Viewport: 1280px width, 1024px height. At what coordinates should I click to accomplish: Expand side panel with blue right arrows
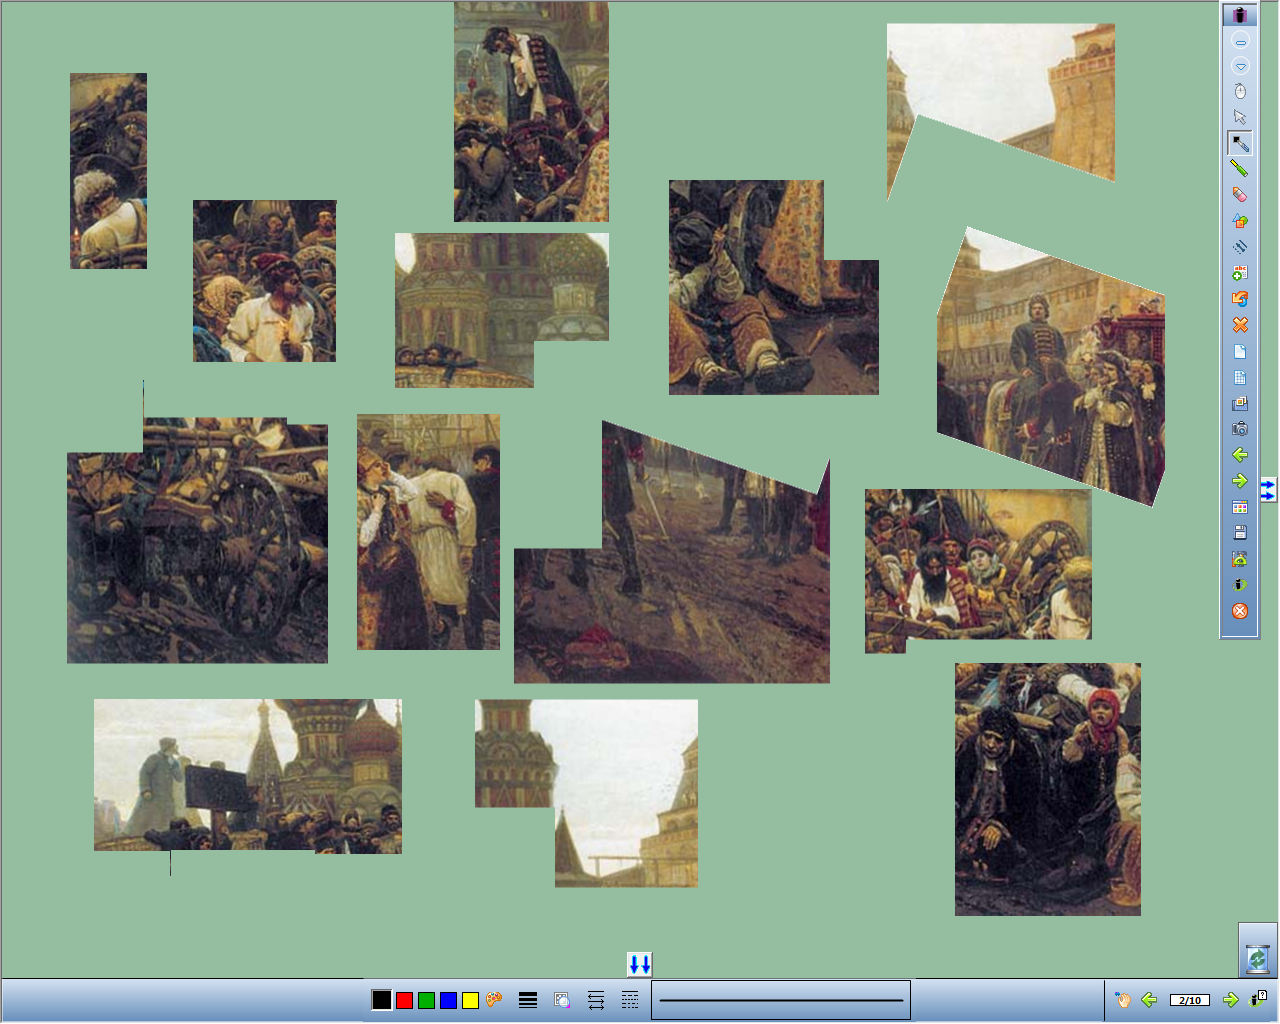click(1268, 489)
